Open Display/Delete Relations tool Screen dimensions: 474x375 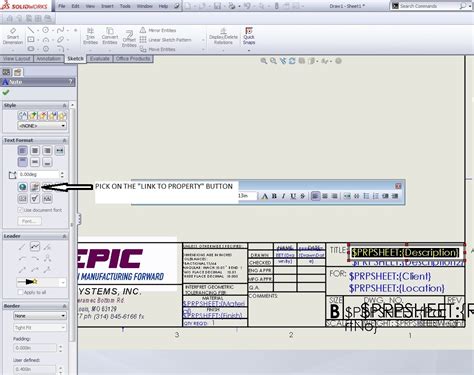pos(223,36)
